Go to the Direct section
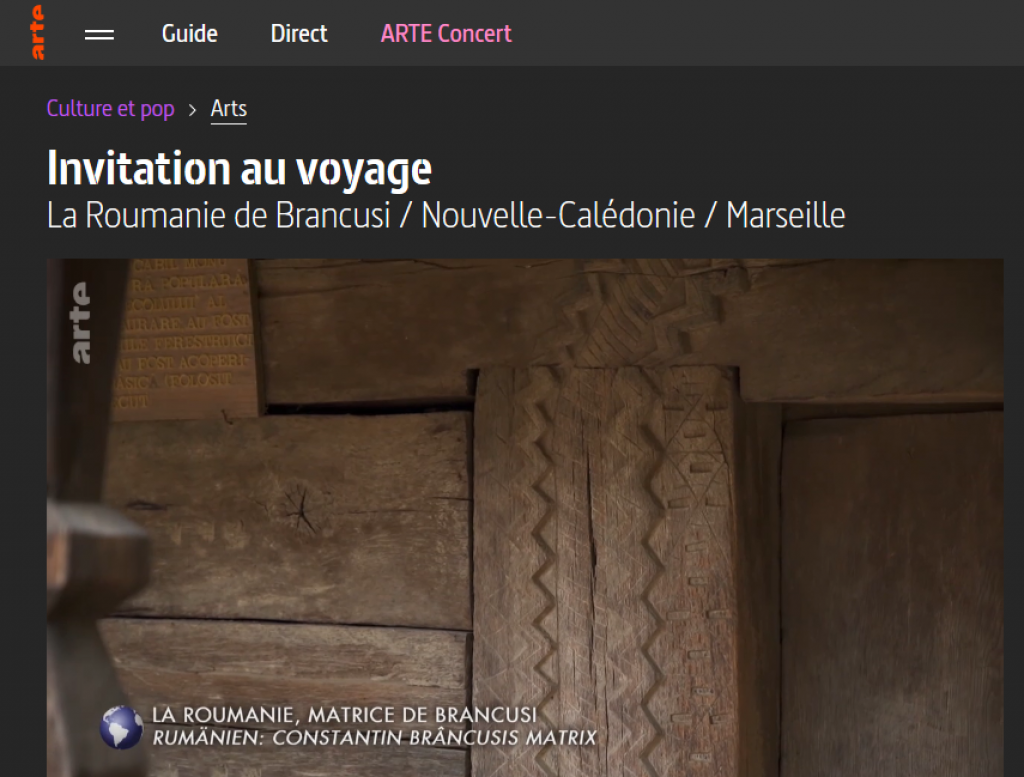 [x=299, y=33]
